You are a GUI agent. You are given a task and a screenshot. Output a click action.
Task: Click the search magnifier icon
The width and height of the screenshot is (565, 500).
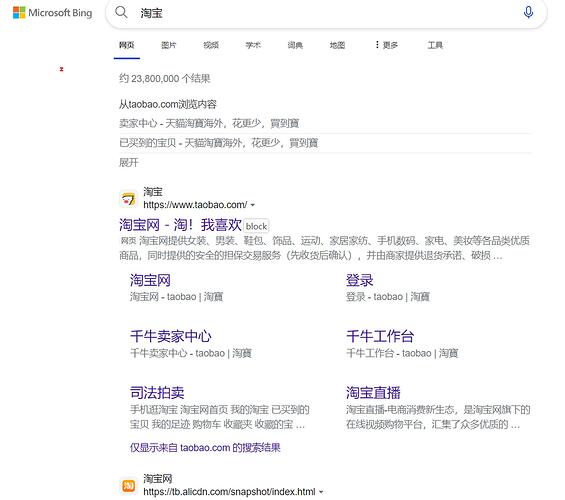[121, 12]
